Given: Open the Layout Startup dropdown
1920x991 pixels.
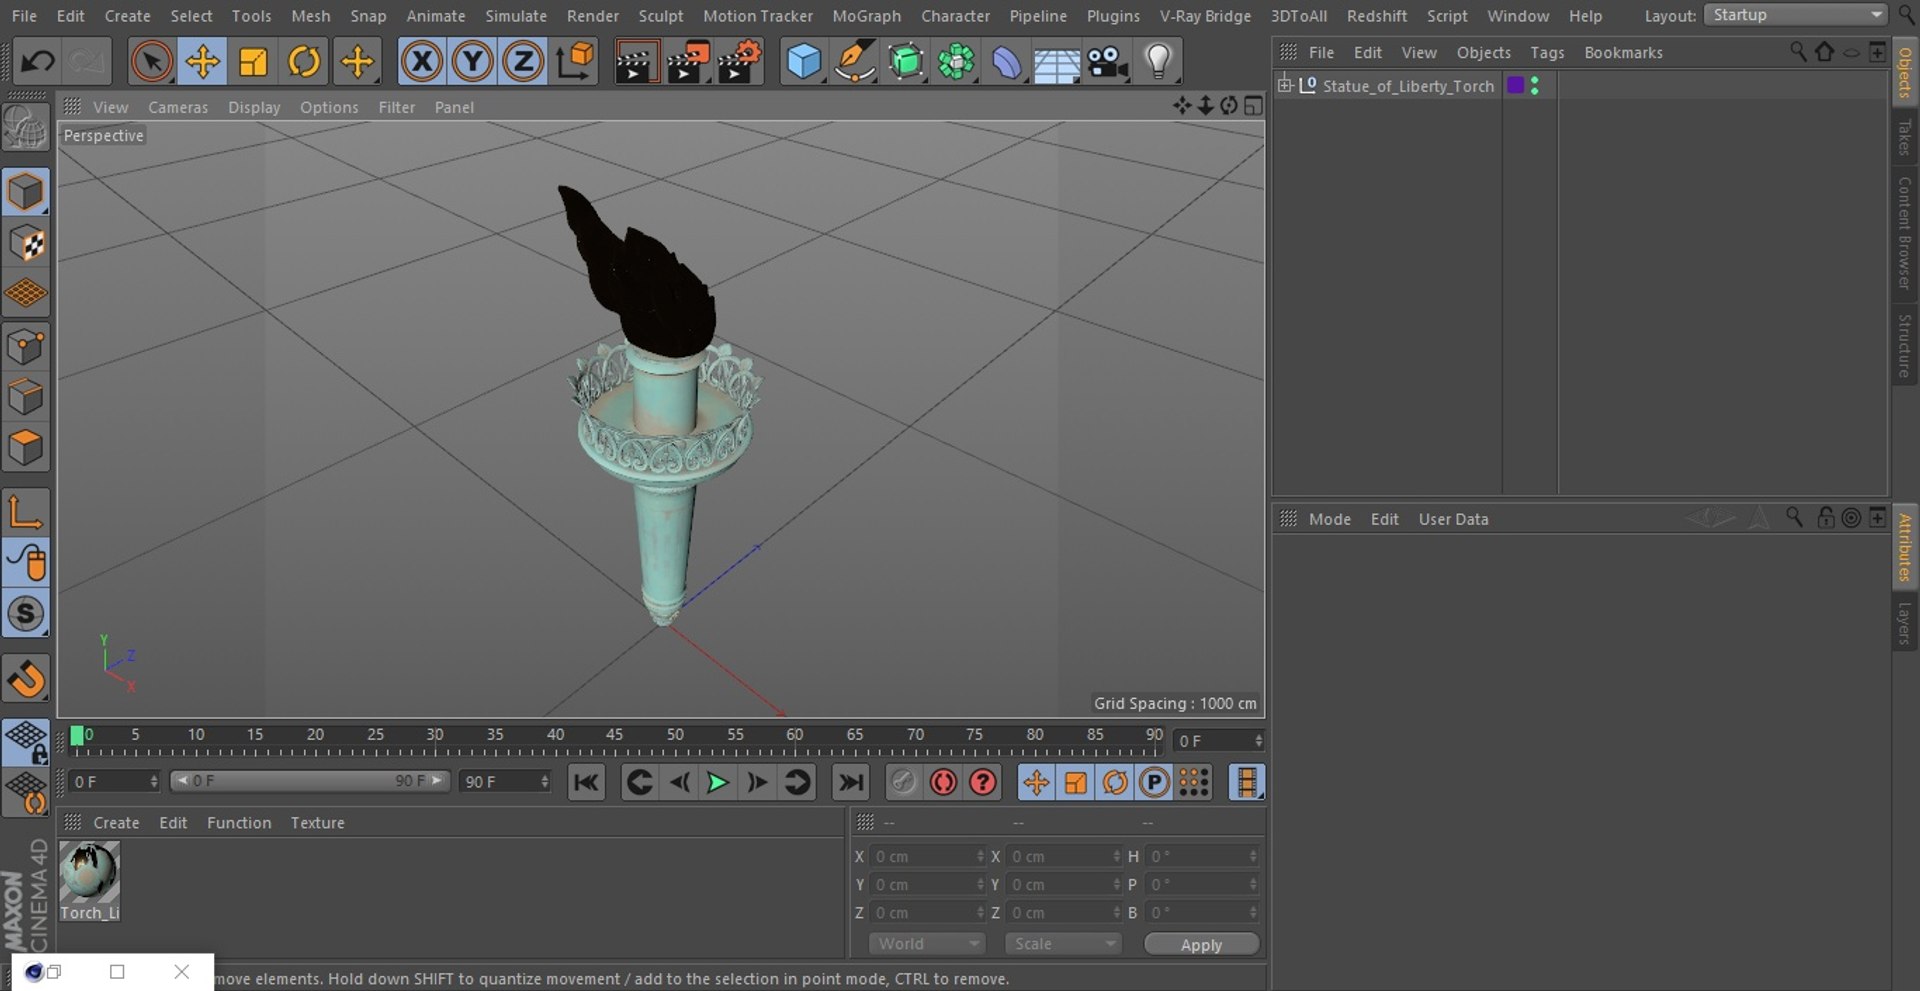Looking at the screenshot, I should pyautogui.click(x=1795, y=15).
